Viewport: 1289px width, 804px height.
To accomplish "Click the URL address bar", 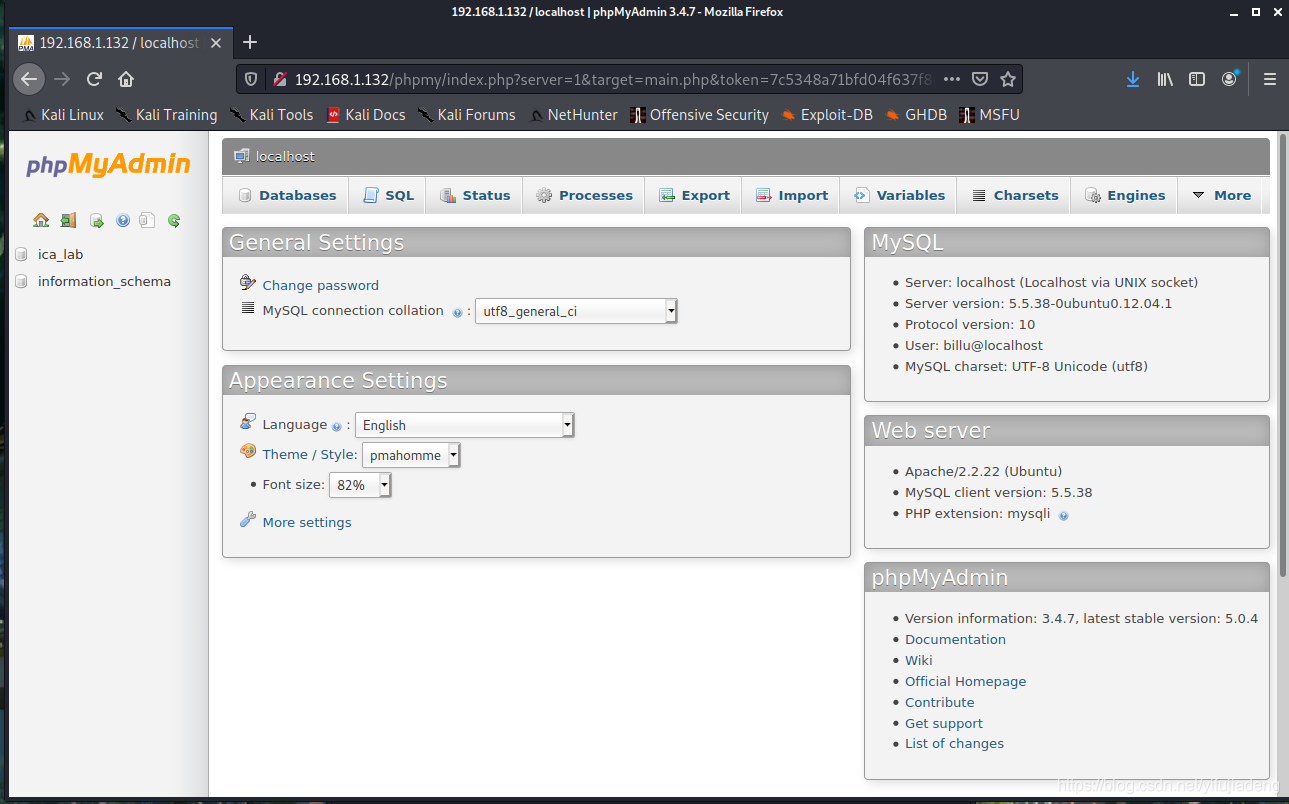I will pos(612,79).
